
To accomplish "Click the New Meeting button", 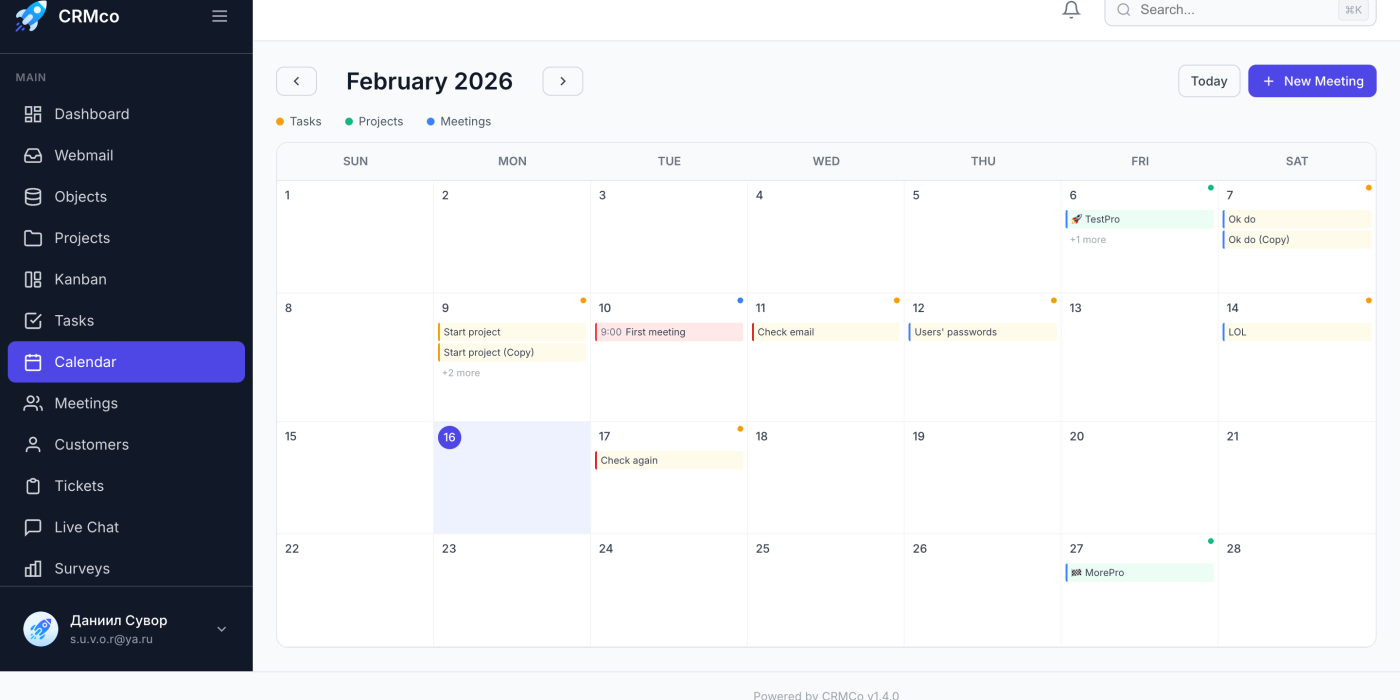I will (x=1312, y=81).
